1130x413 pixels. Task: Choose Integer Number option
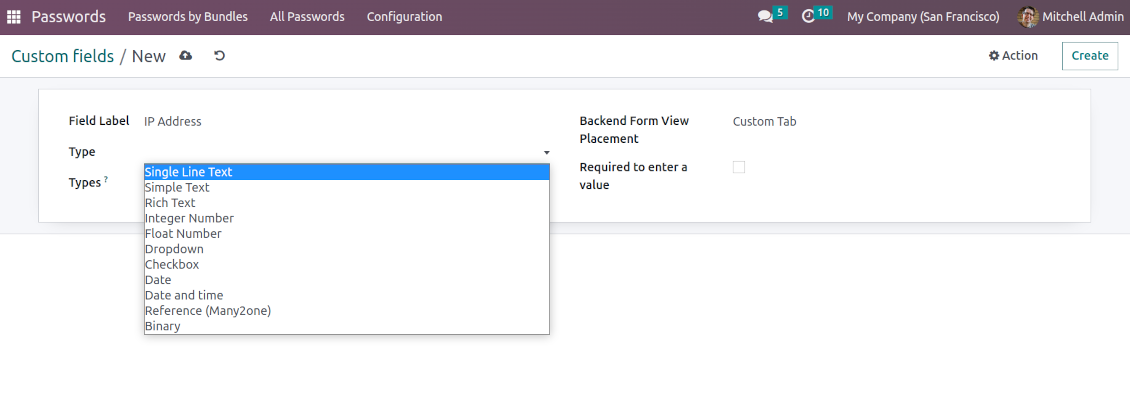[x=347, y=218]
